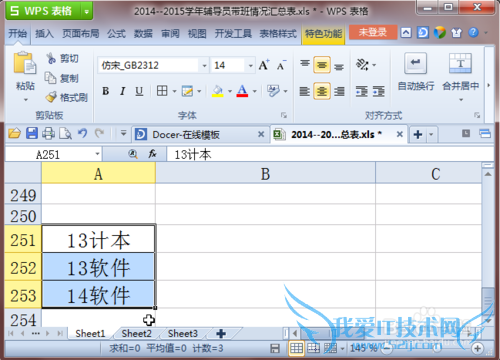This screenshot has height=360, width=500.
Task: Click the normal view grid icon
Action: pyautogui.click(x=296, y=348)
